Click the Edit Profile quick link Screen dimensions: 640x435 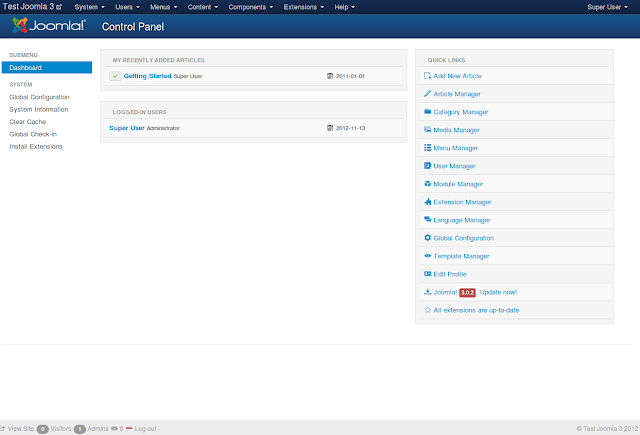450,274
